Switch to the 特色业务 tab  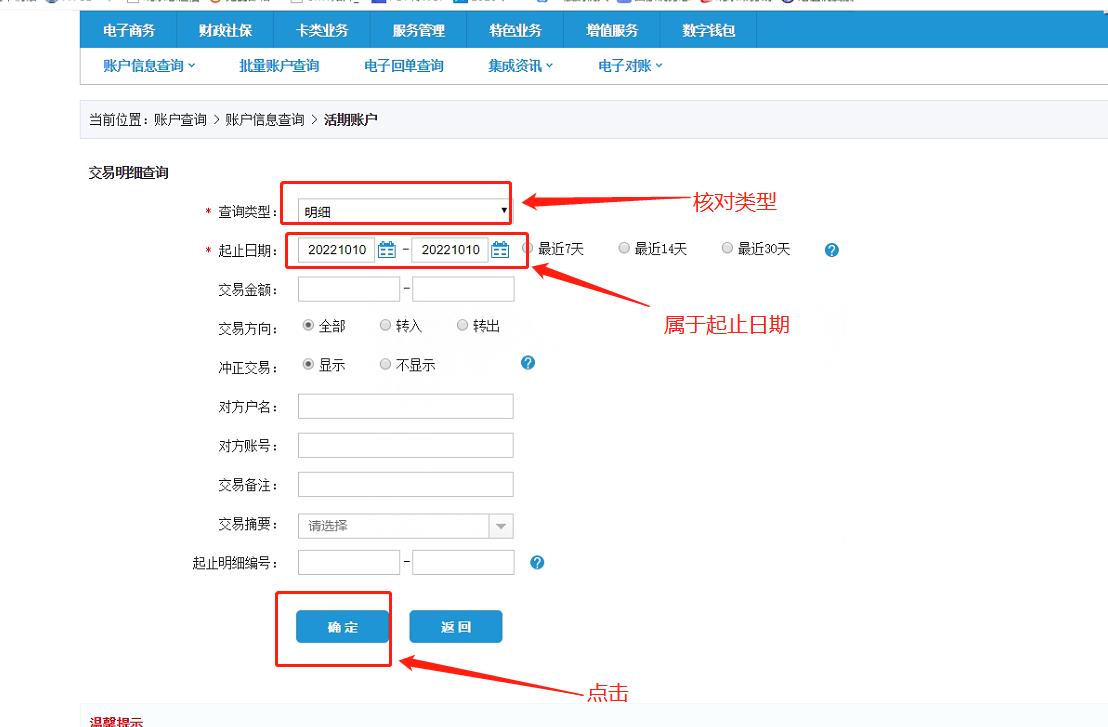pos(519,30)
